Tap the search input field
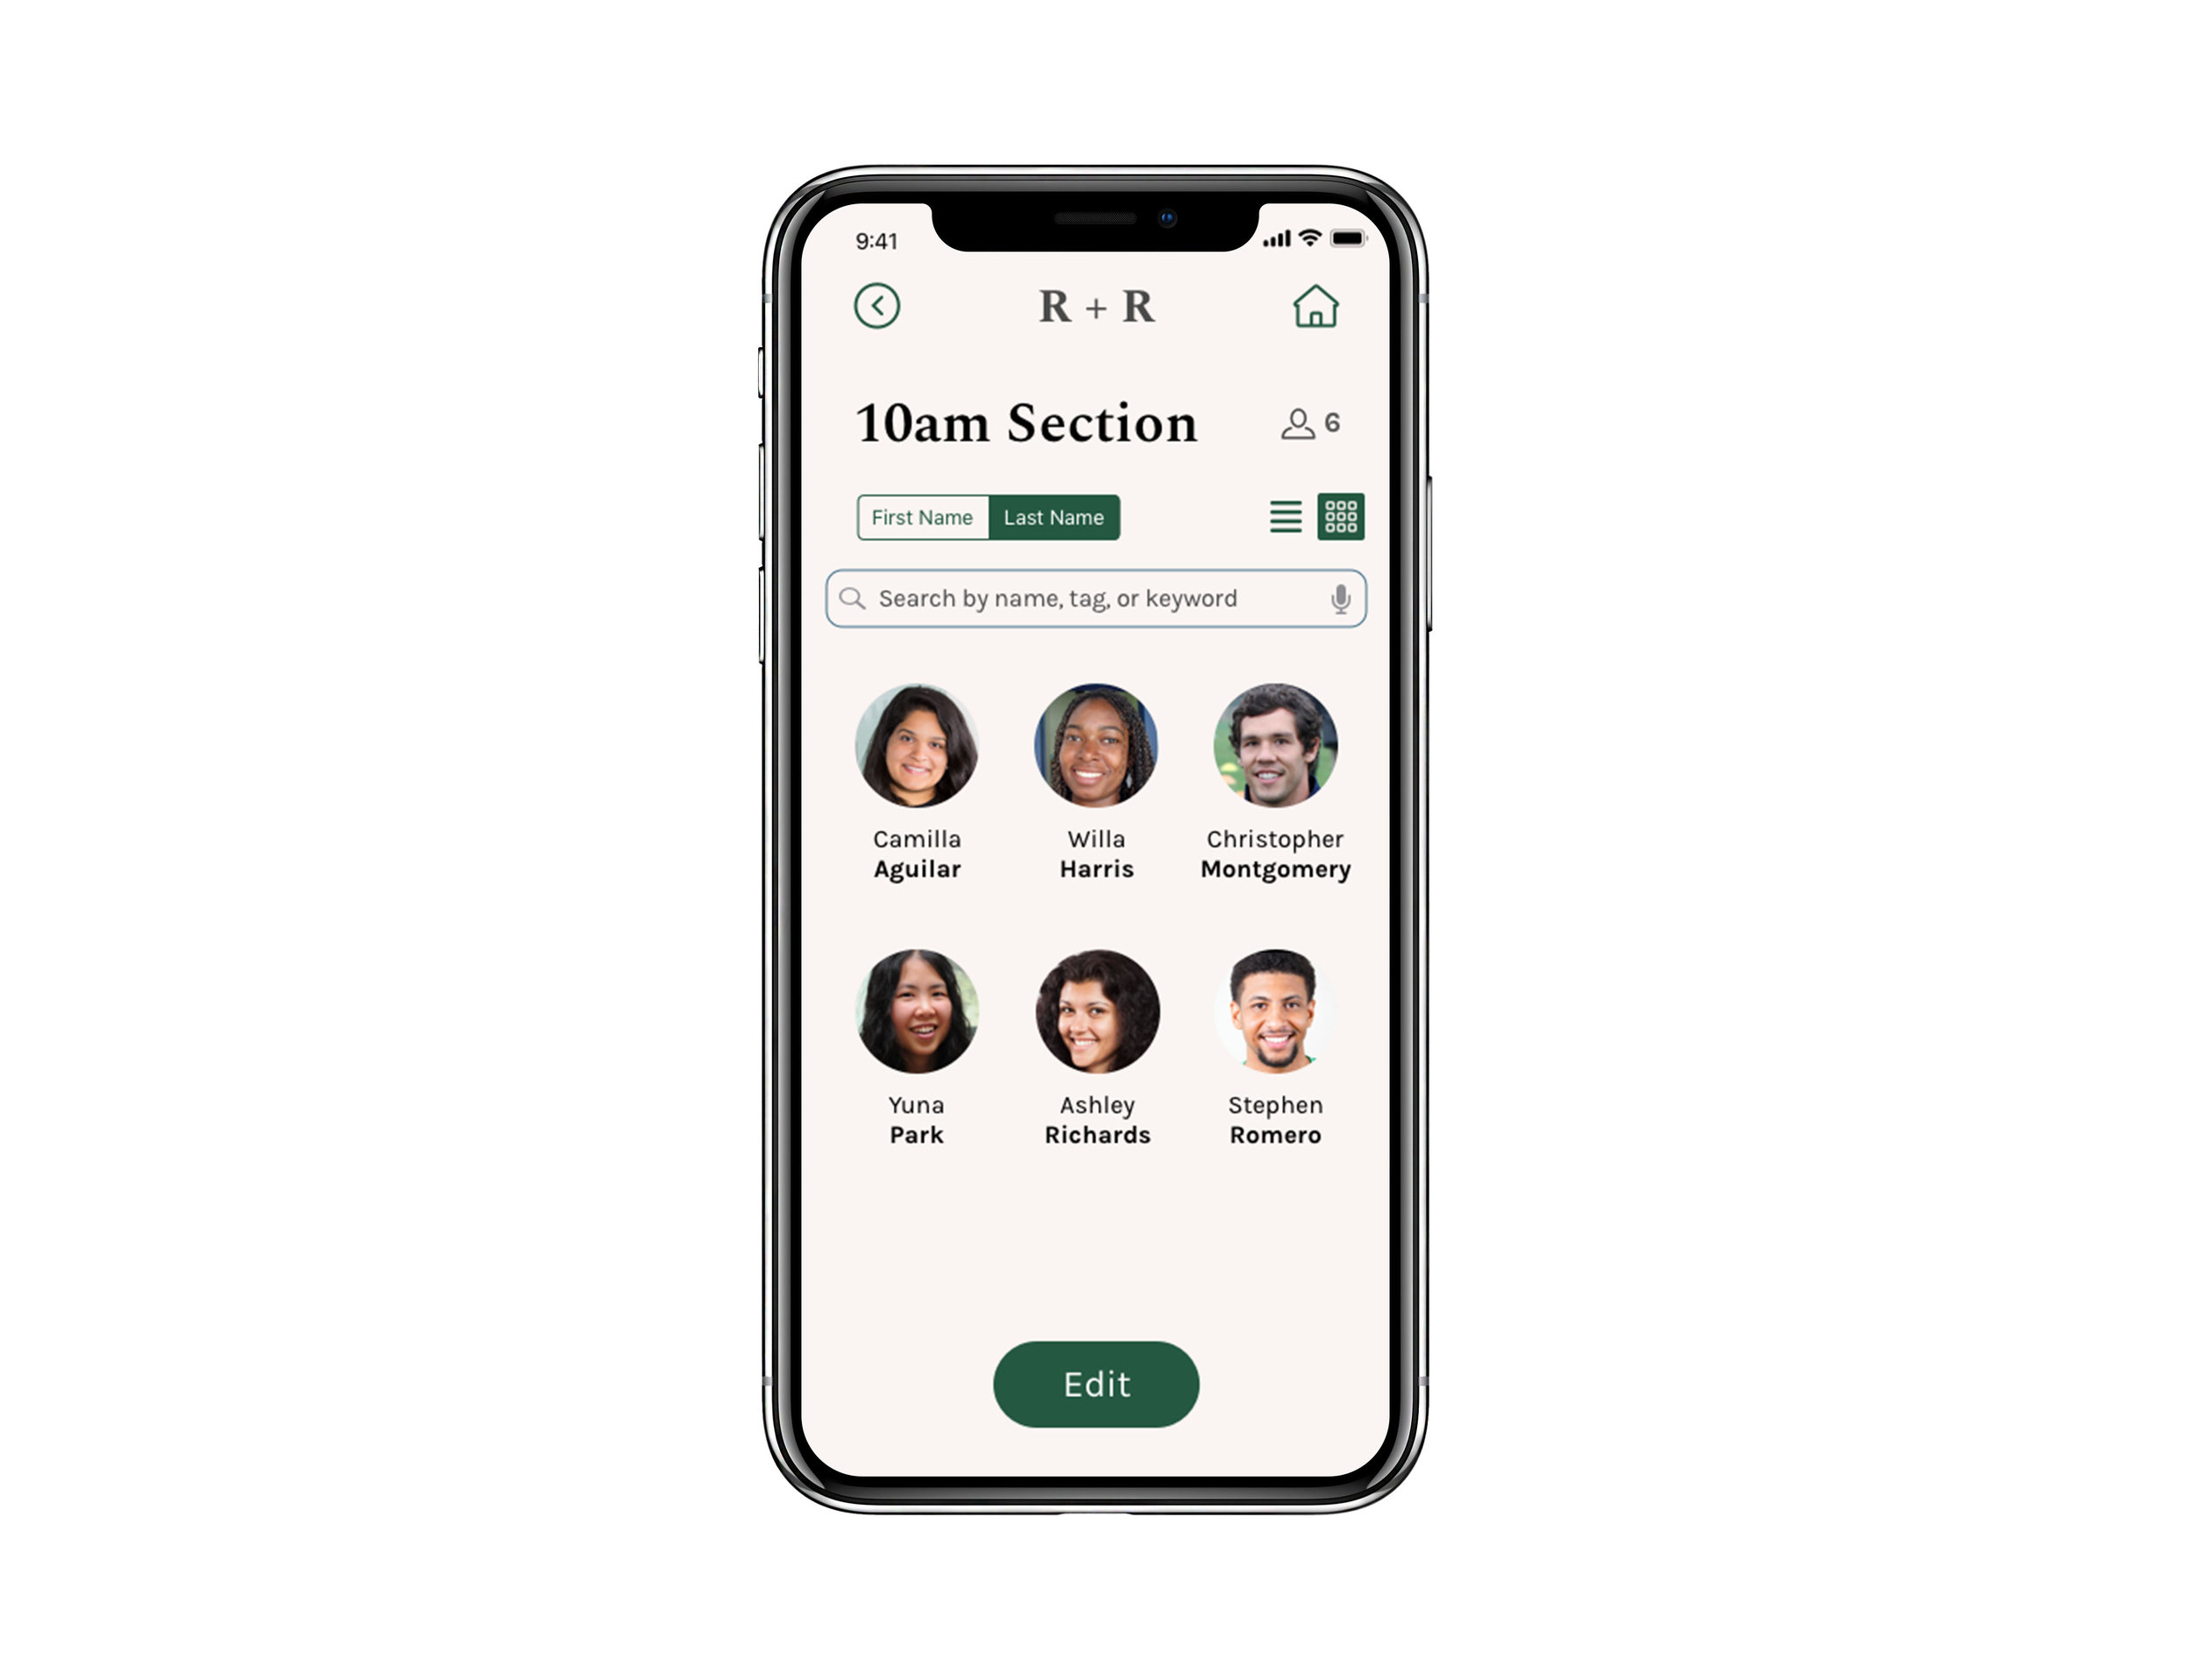Screen dimensions: 2191x1680 pyautogui.click(x=1097, y=599)
